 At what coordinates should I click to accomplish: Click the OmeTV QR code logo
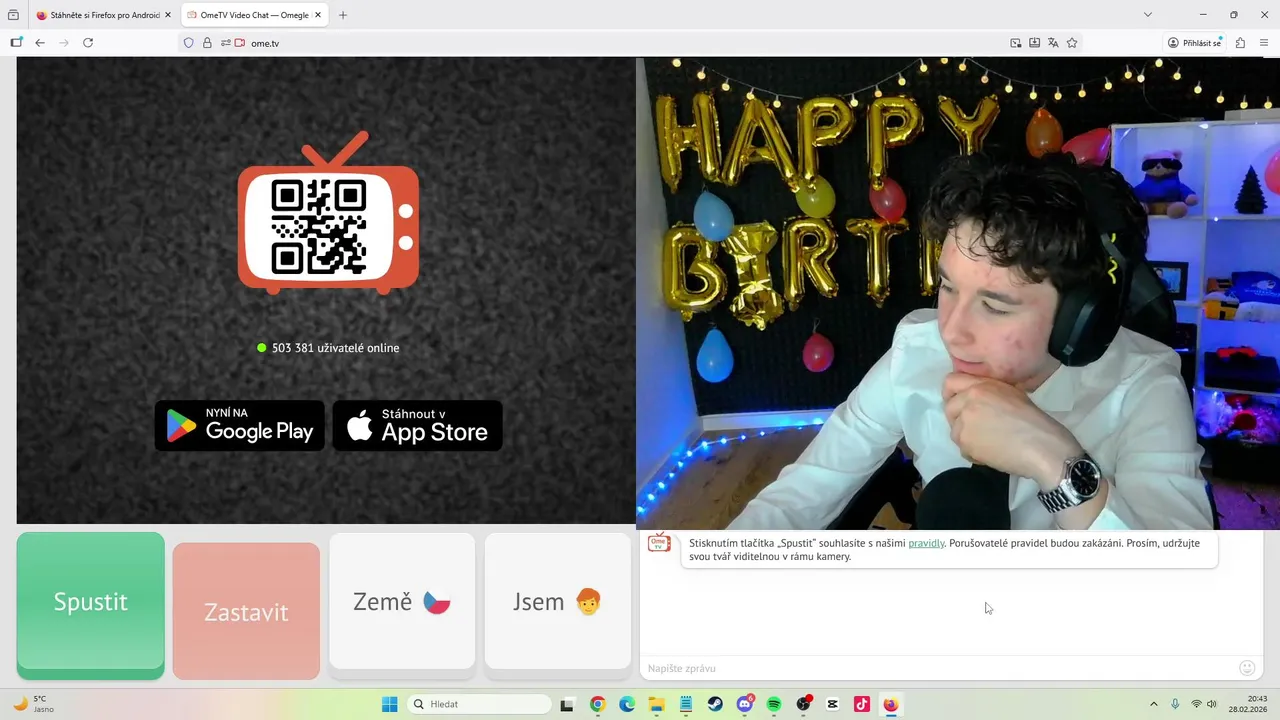[x=328, y=213]
